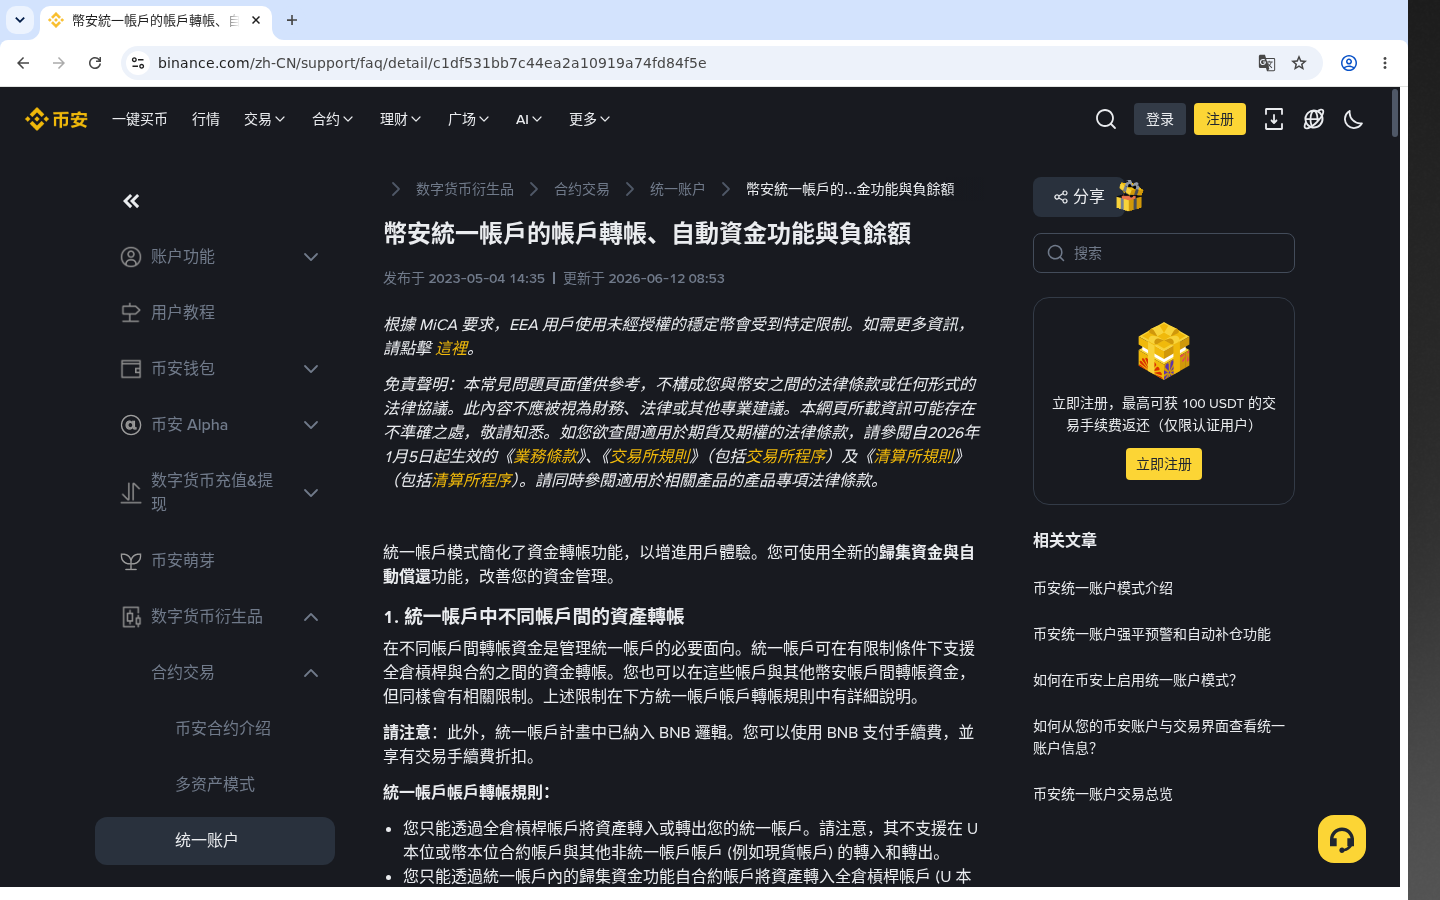Select 统一账户 in sidebar
Viewport: 1440px width, 900px height.
tap(215, 841)
